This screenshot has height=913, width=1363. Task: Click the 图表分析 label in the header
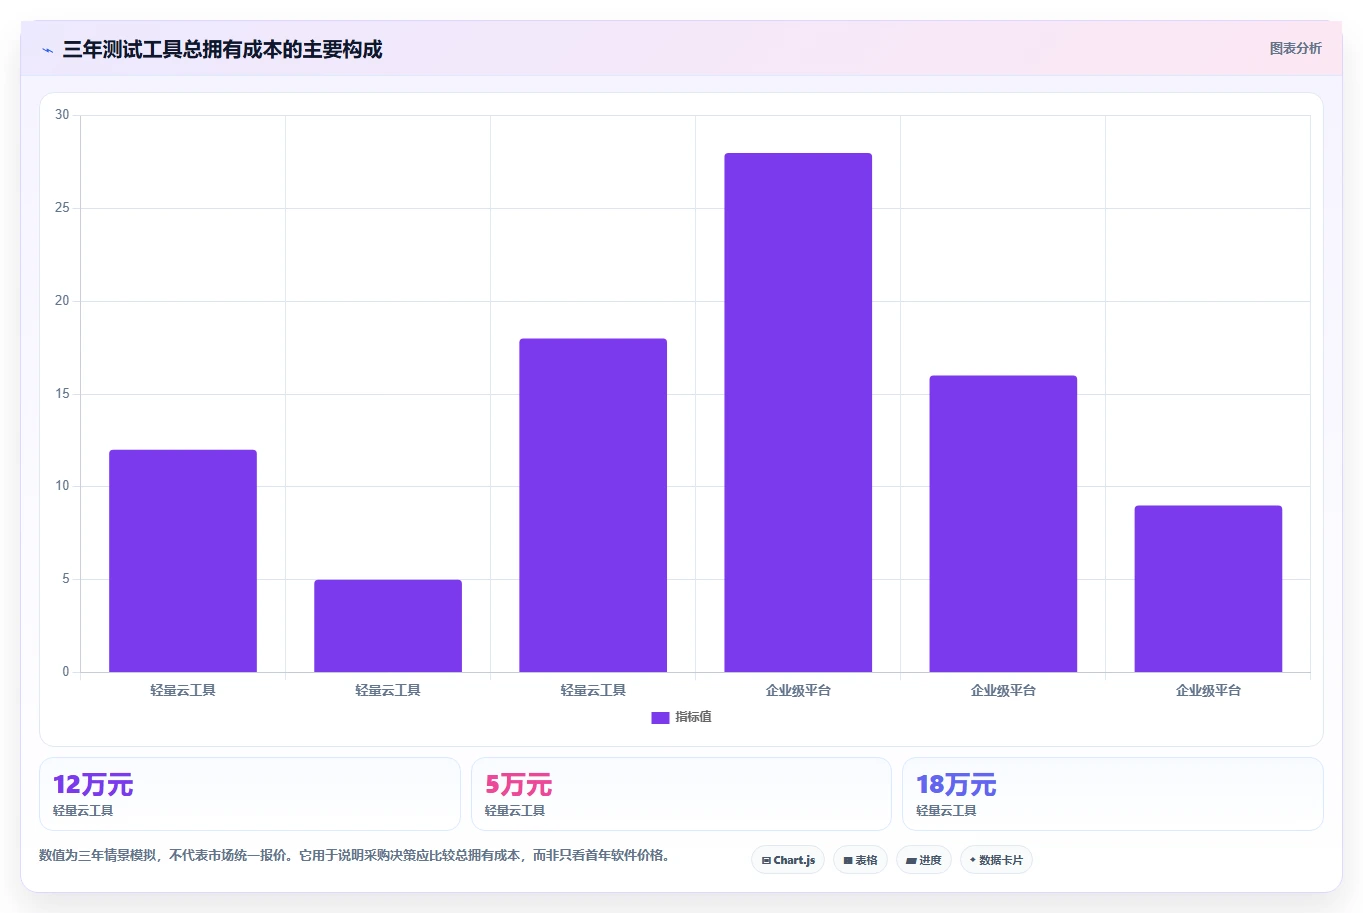1295,48
